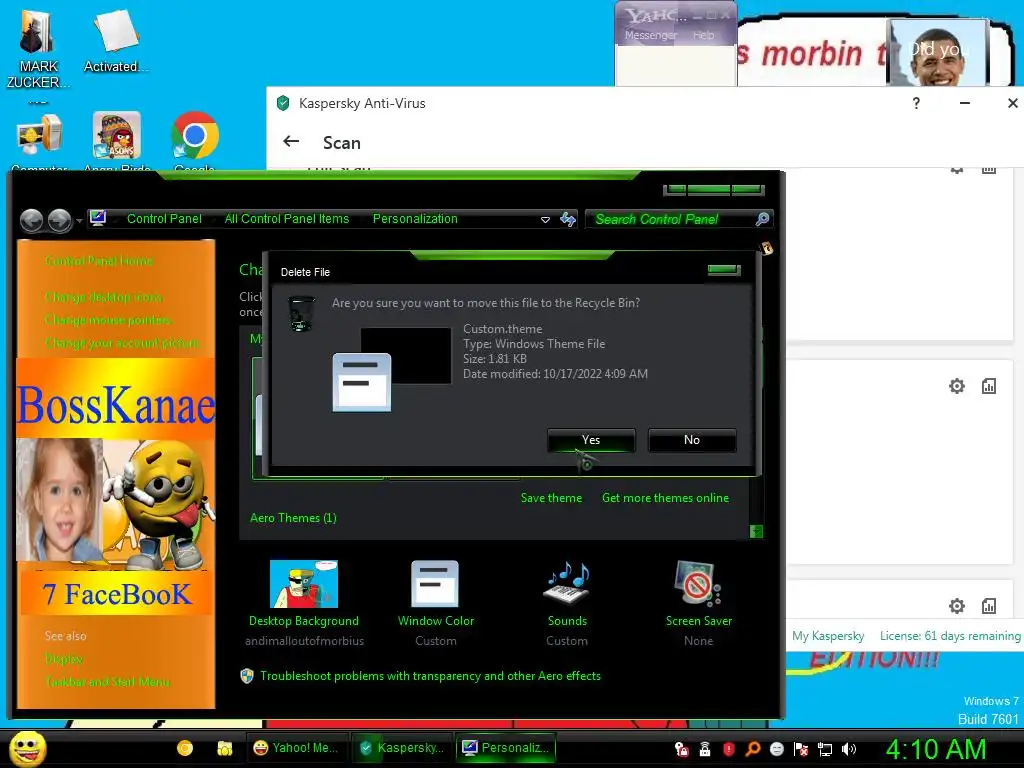Open the folder quick launch icon on taskbar

(225, 748)
